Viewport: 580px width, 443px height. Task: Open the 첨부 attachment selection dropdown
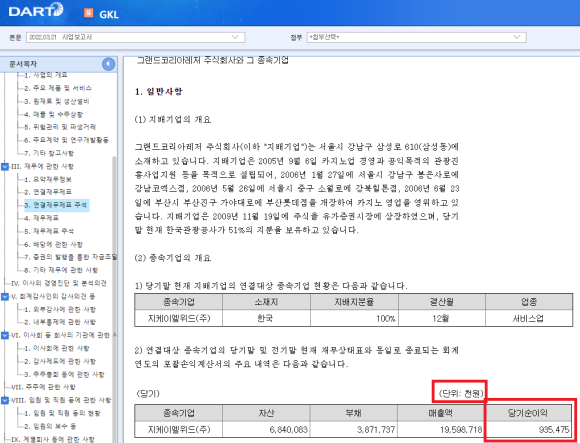(417, 37)
